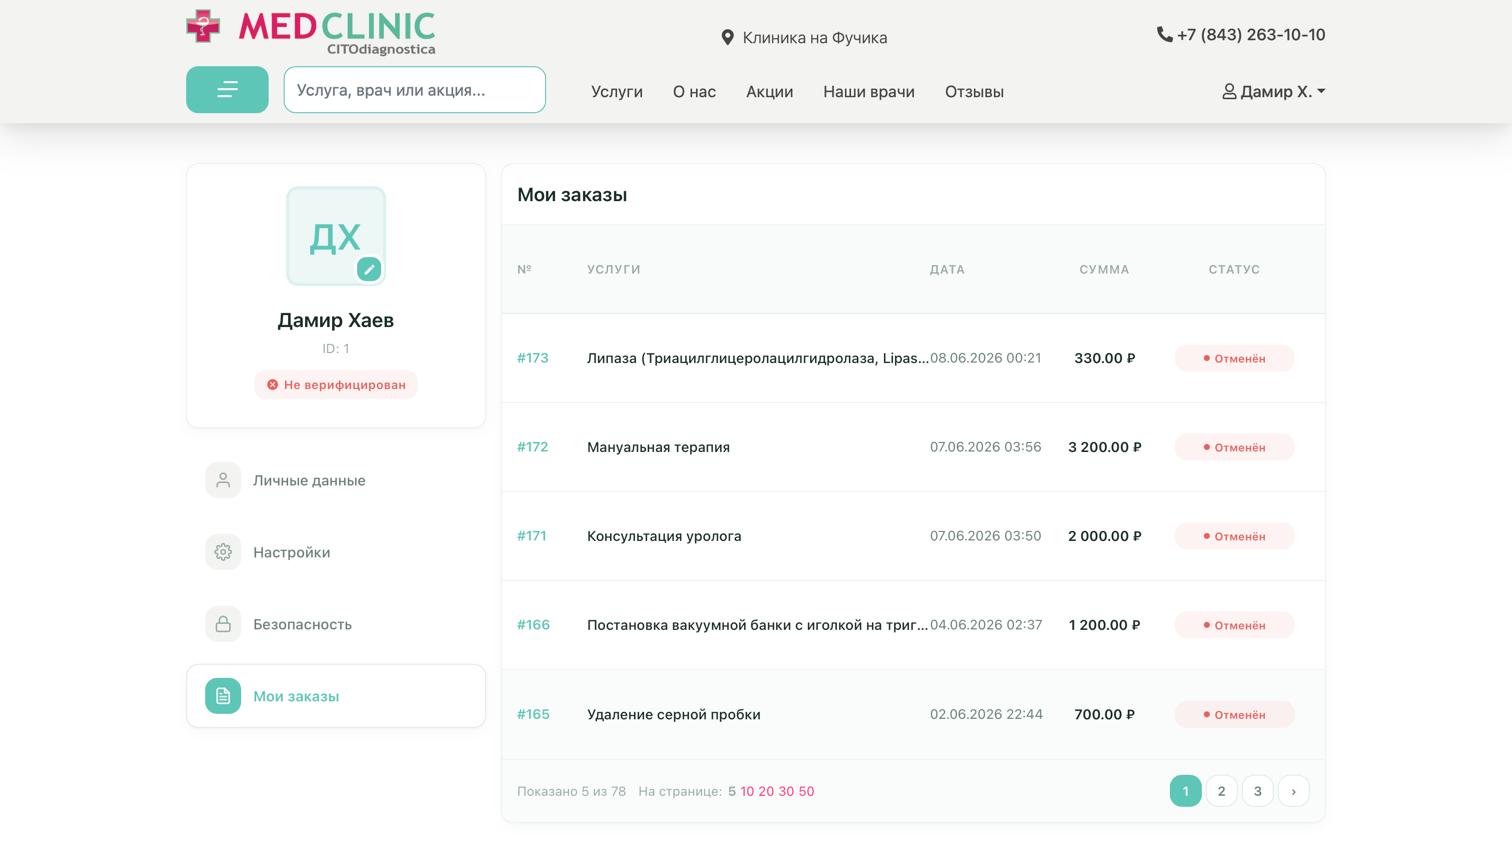
Task: Open order #173
Action: [533, 358]
